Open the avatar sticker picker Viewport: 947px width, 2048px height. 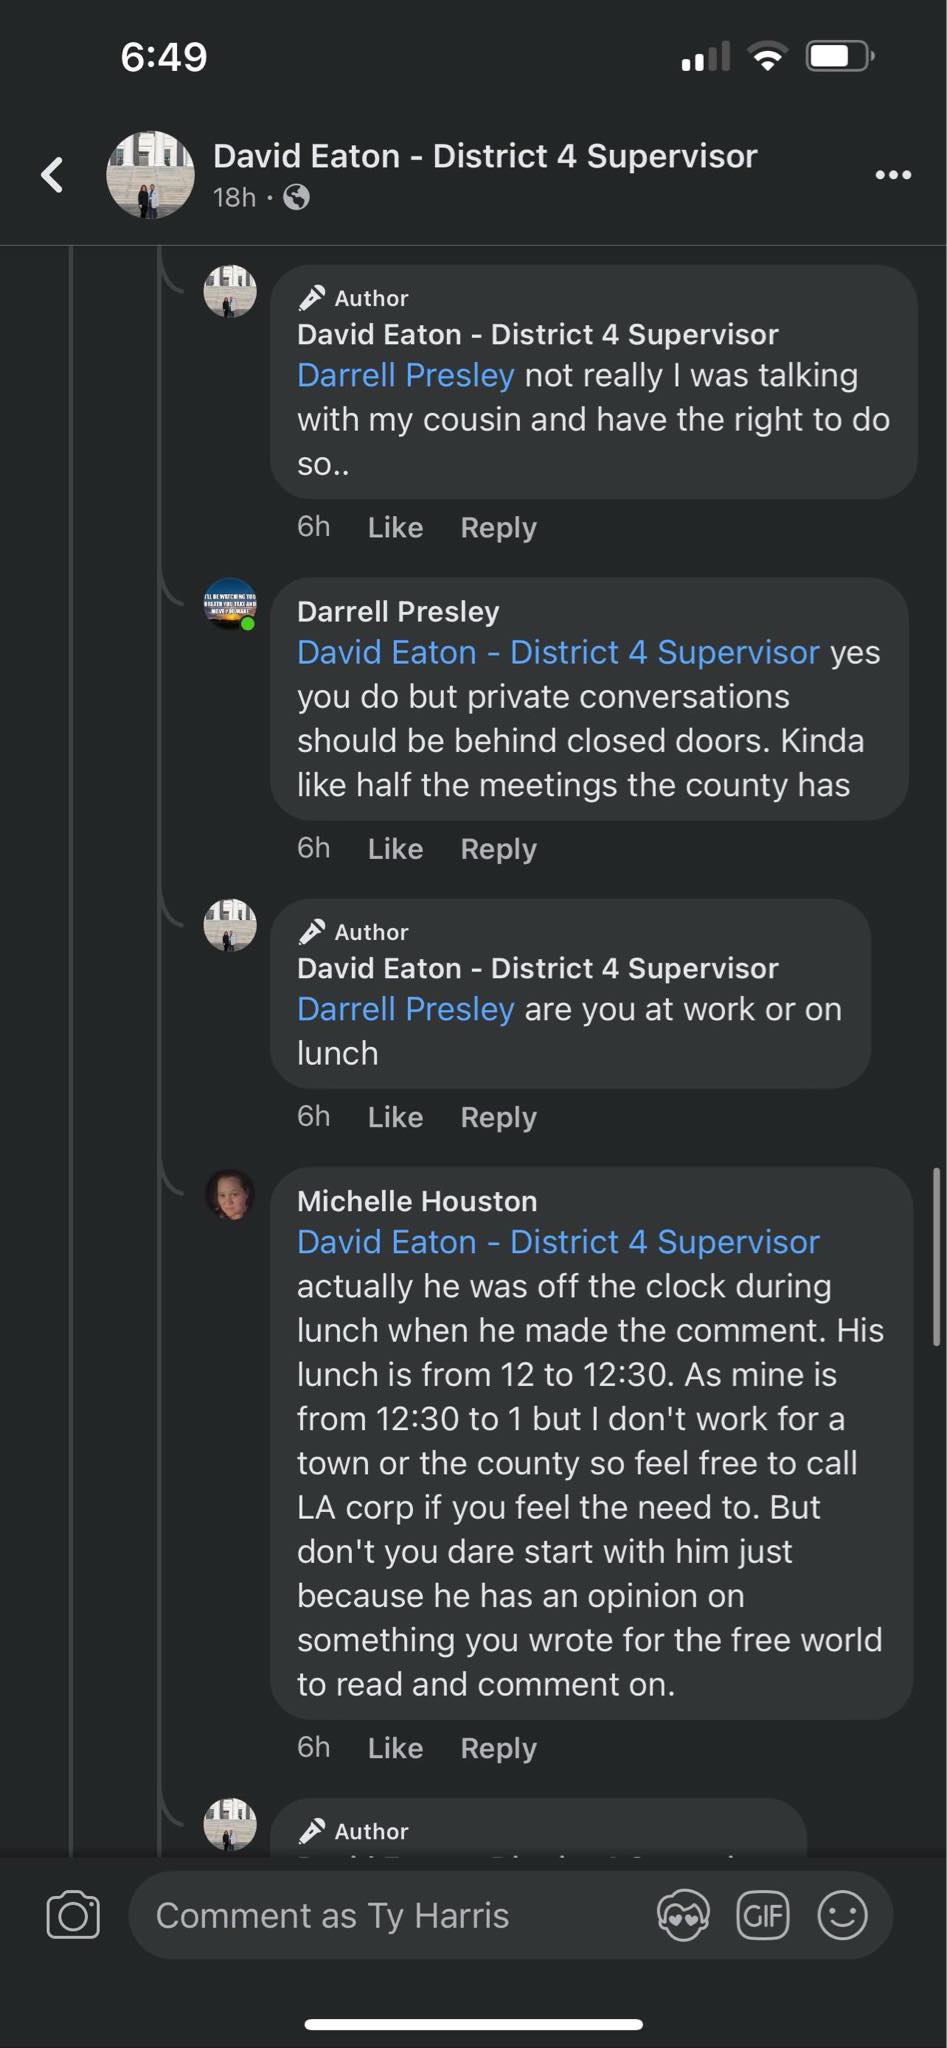coord(683,1915)
